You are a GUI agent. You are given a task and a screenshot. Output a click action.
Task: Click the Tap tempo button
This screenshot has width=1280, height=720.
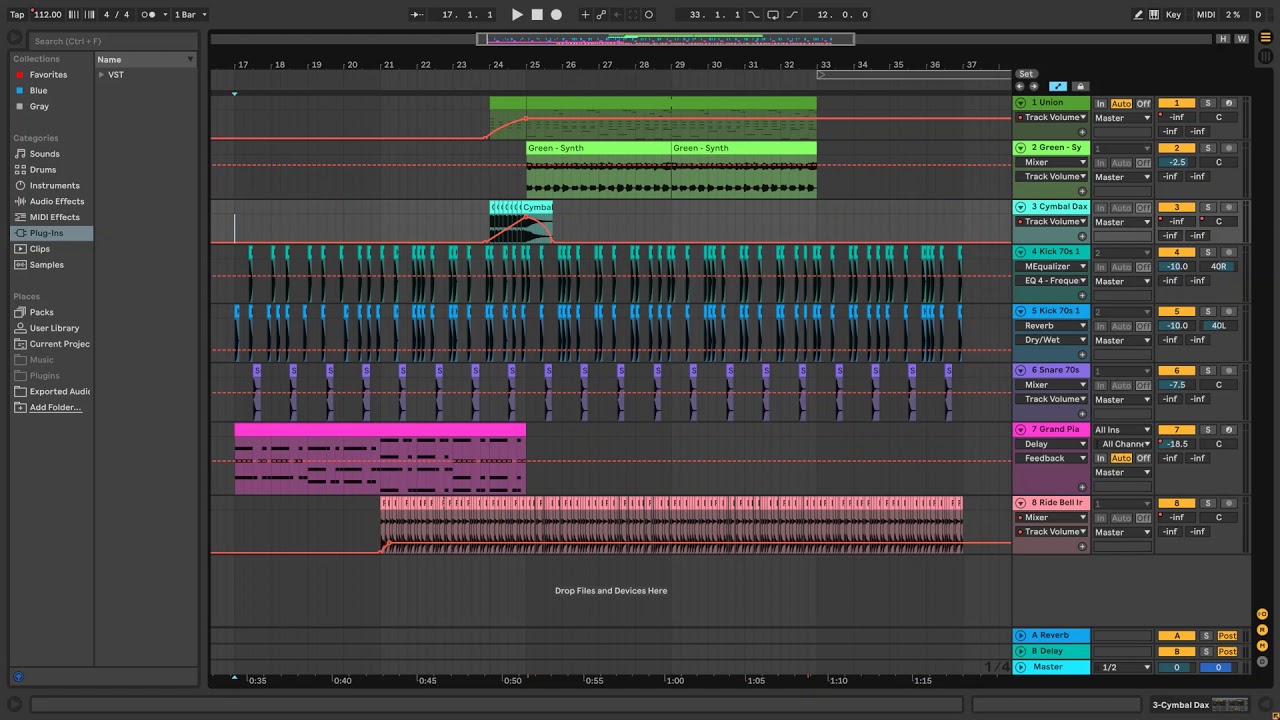(x=17, y=15)
